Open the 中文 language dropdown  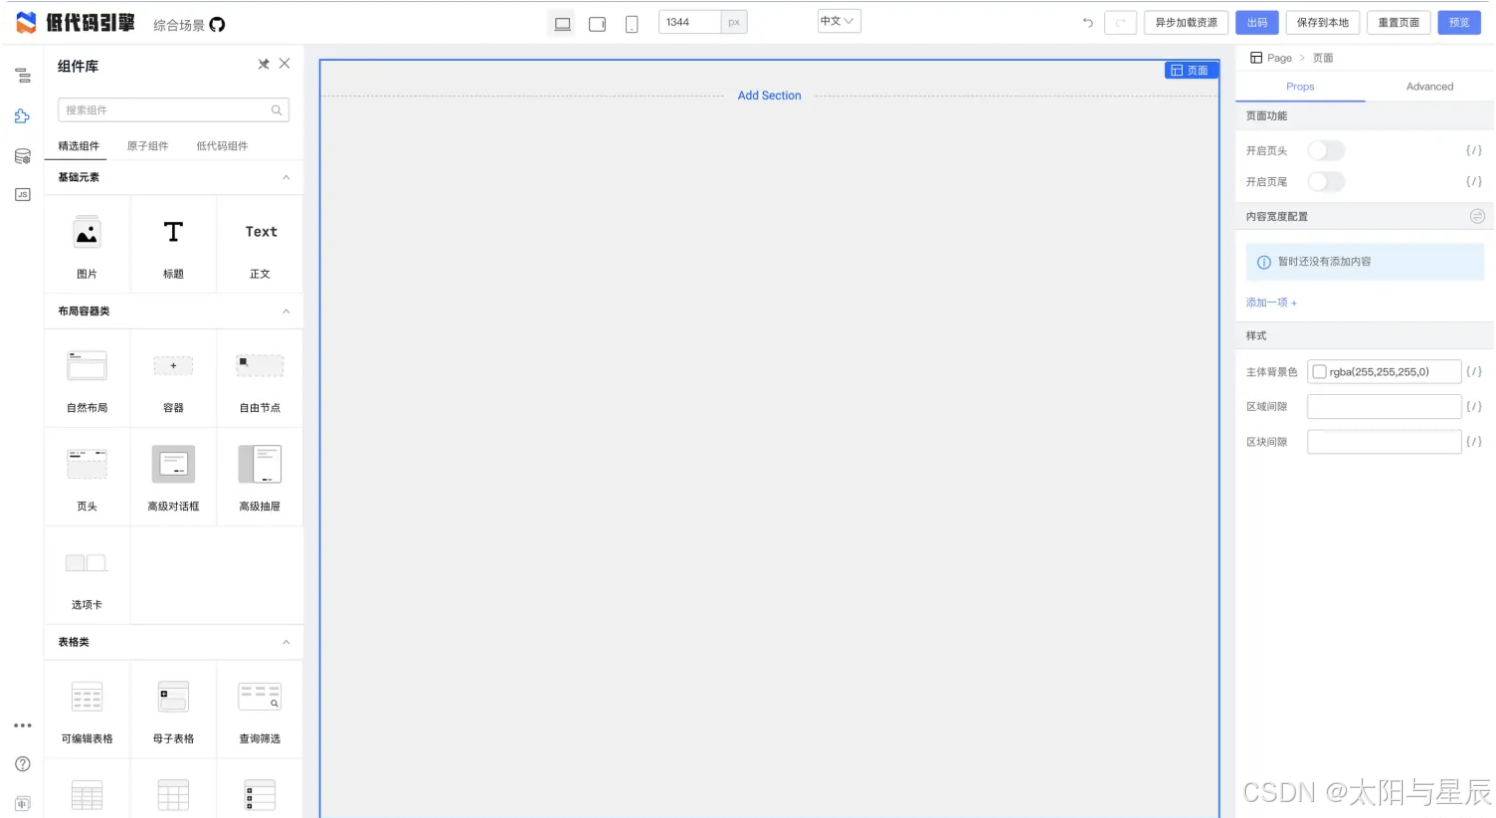838,21
